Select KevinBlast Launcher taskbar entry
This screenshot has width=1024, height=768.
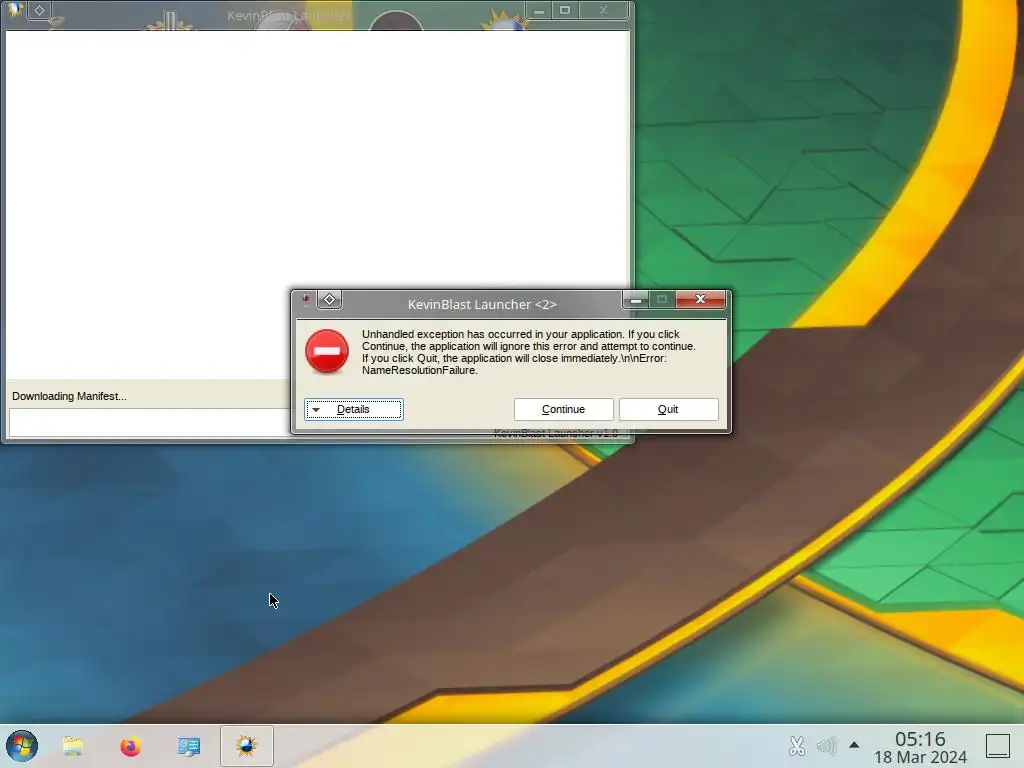tap(246, 746)
